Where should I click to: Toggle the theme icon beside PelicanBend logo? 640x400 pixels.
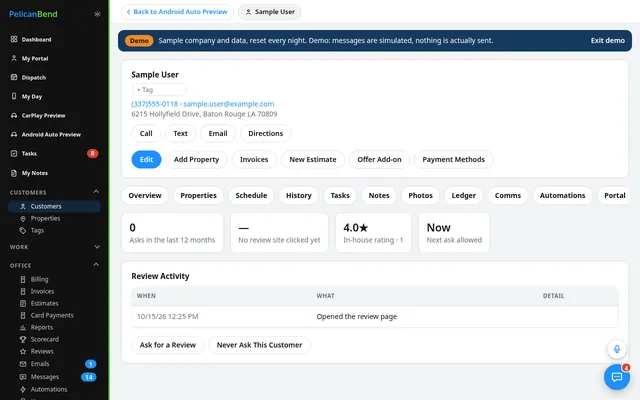coord(97,14)
